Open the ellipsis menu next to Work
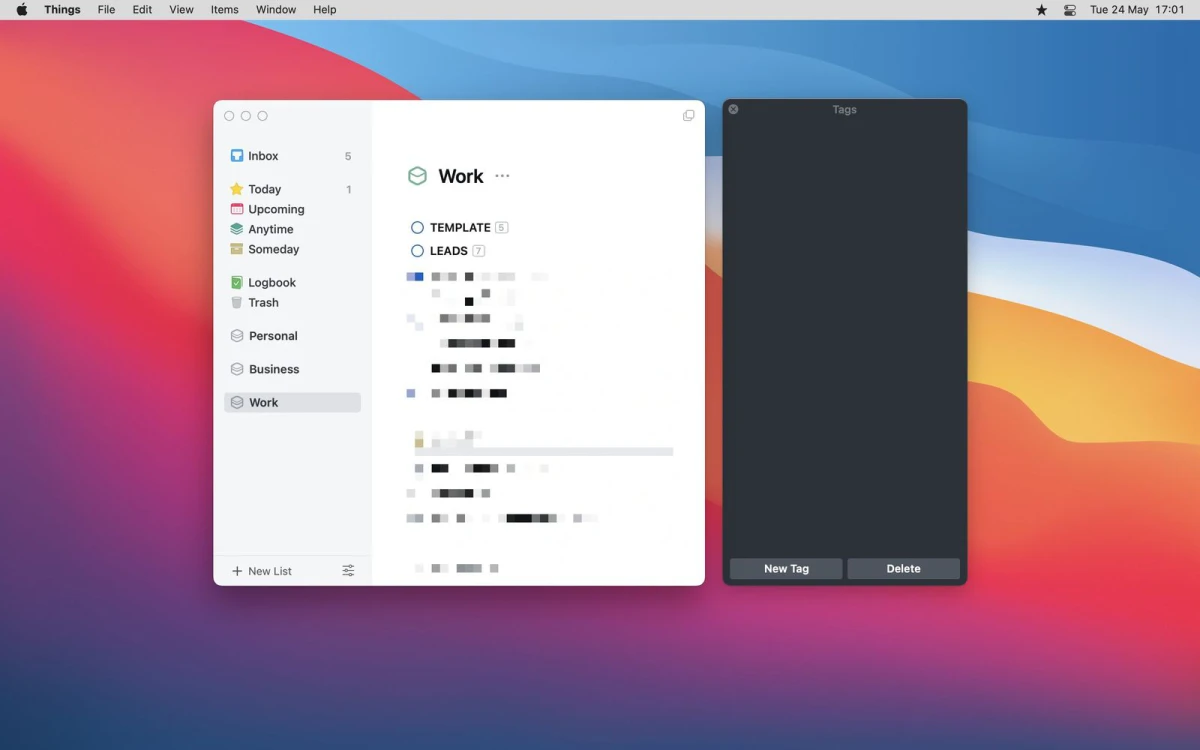The image size is (1200, 750). coord(502,176)
